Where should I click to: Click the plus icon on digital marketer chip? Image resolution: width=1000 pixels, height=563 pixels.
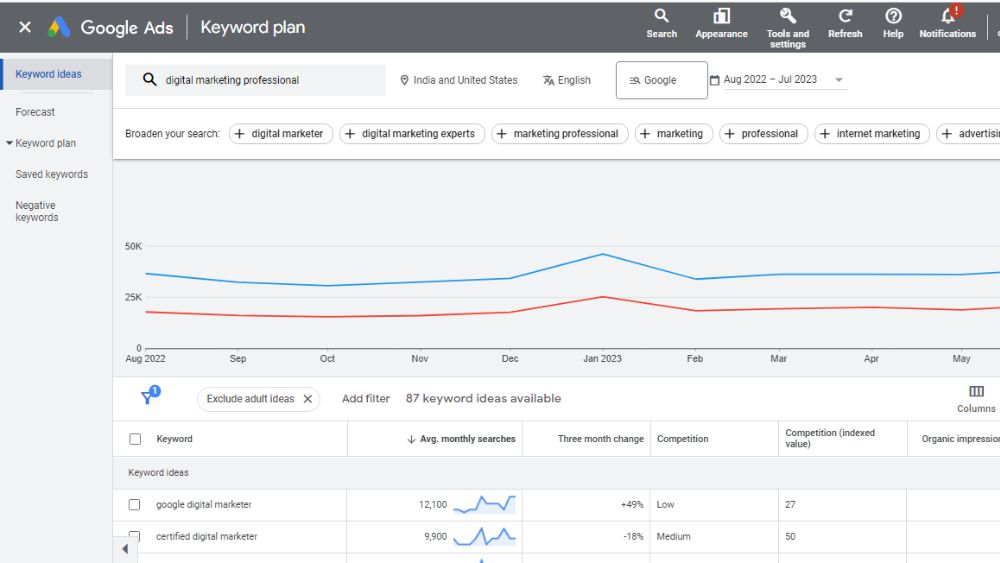[239, 134]
